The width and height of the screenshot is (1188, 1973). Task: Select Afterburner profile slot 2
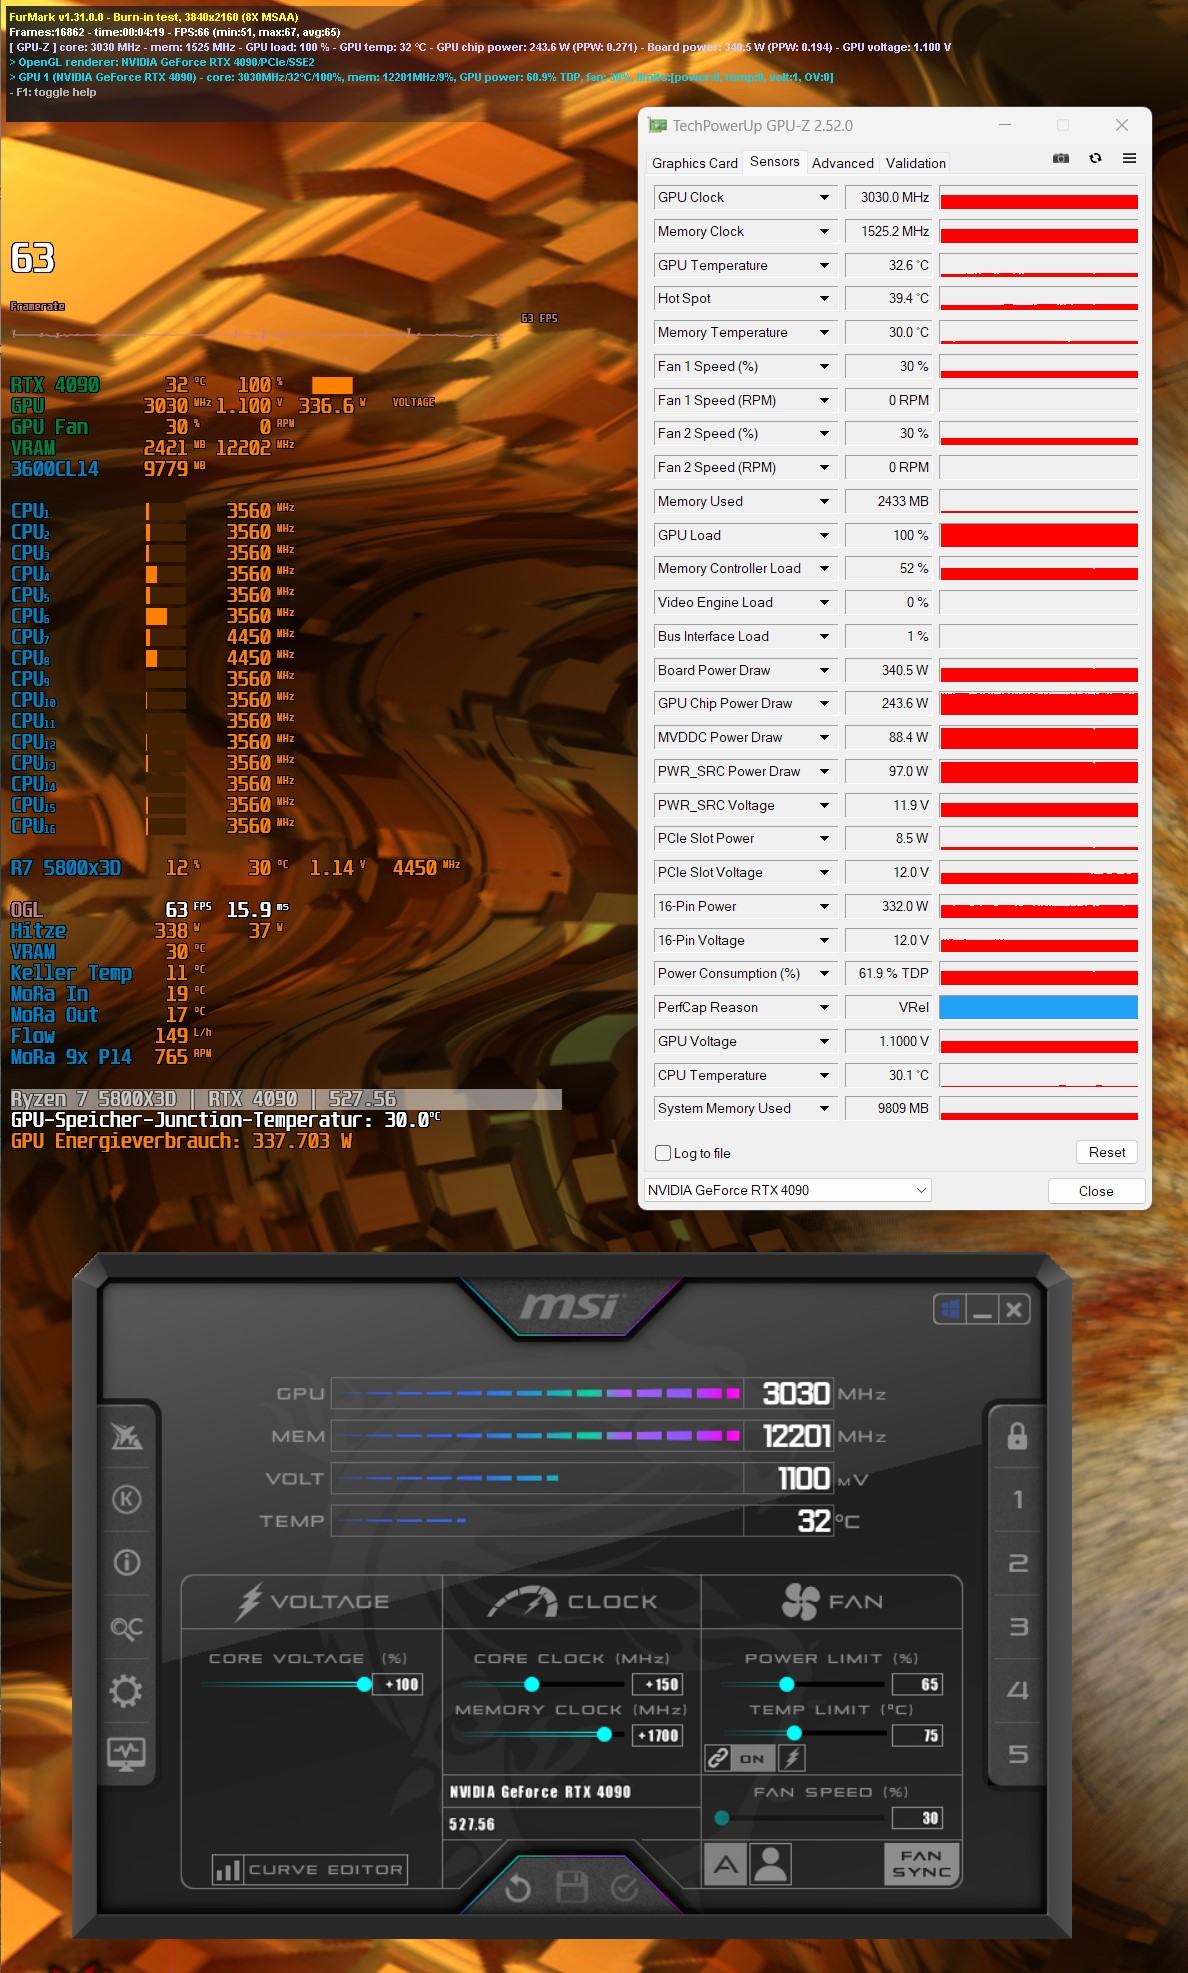click(1018, 1563)
